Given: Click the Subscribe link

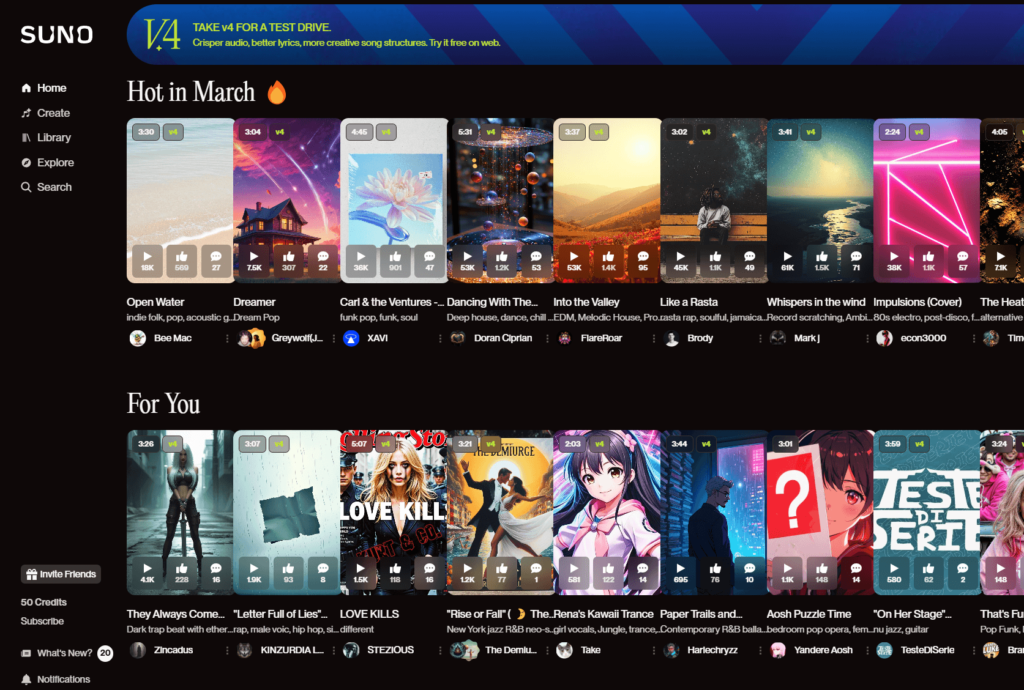Looking at the screenshot, I should [x=42, y=621].
